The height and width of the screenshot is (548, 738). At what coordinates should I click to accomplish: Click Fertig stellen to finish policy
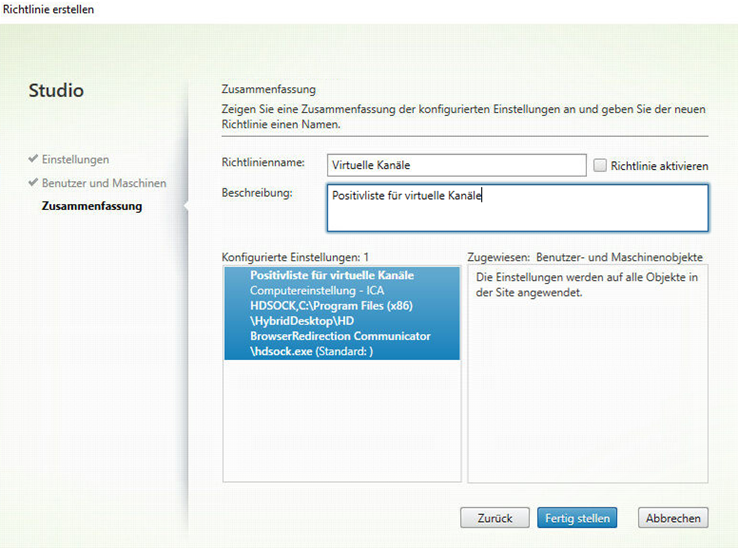[576, 518]
